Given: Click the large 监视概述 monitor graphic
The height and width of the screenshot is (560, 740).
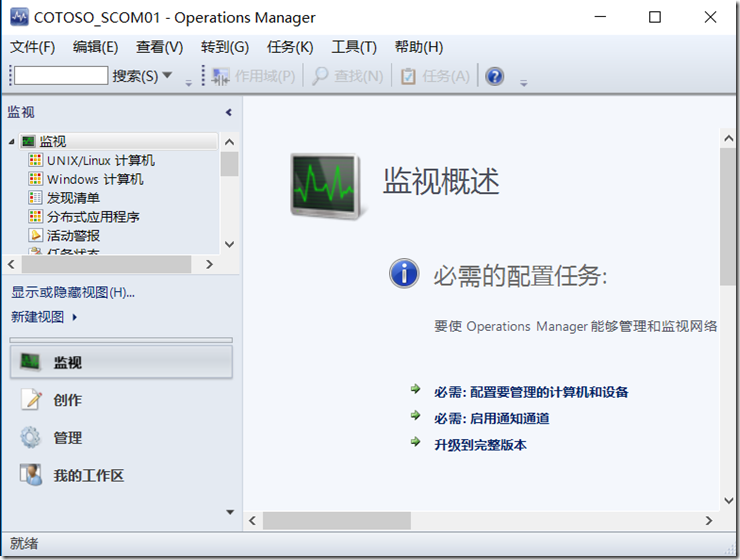Looking at the screenshot, I should [x=327, y=186].
